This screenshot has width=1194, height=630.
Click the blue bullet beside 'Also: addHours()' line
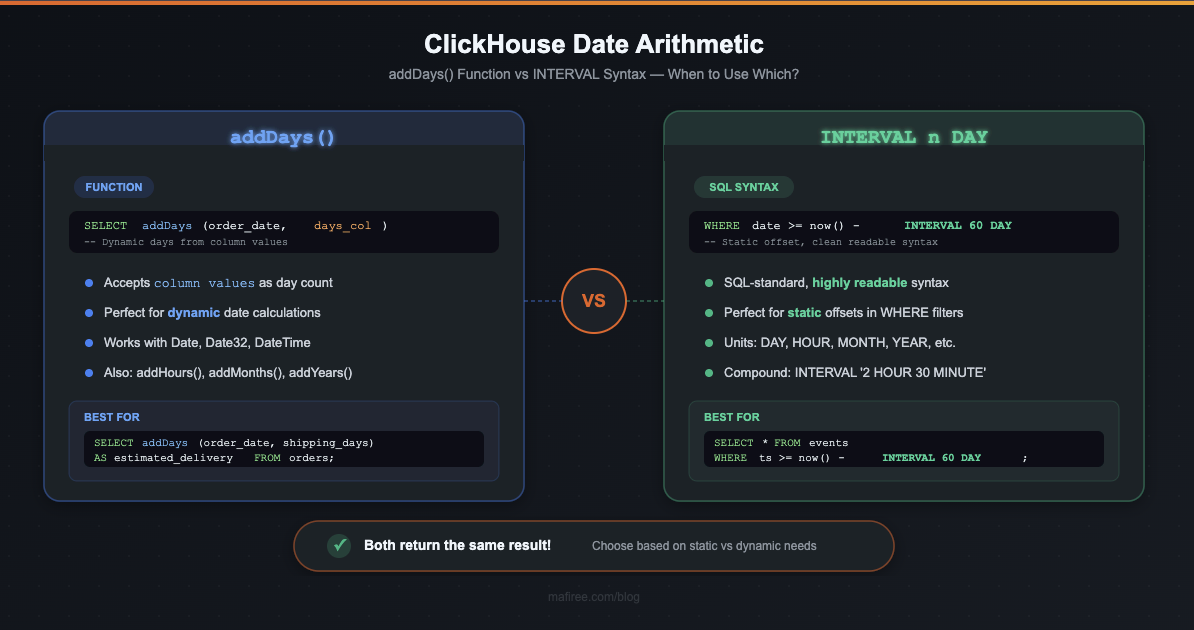(88, 372)
